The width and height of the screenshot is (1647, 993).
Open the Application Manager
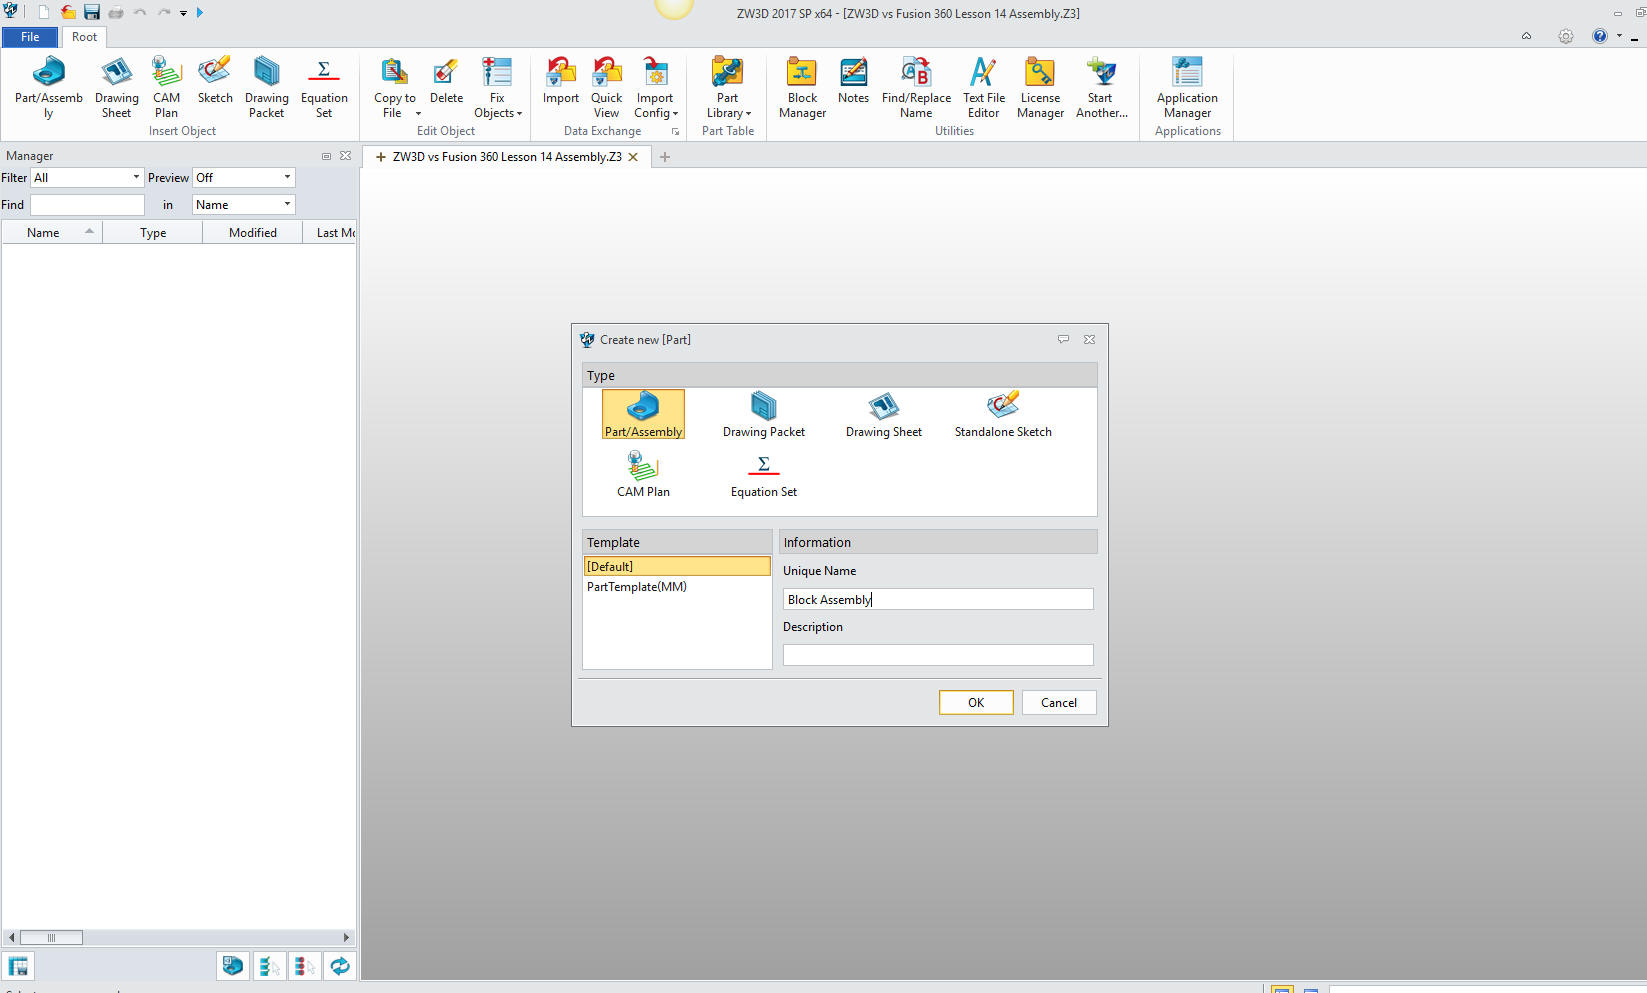[x=1187, y=87]
